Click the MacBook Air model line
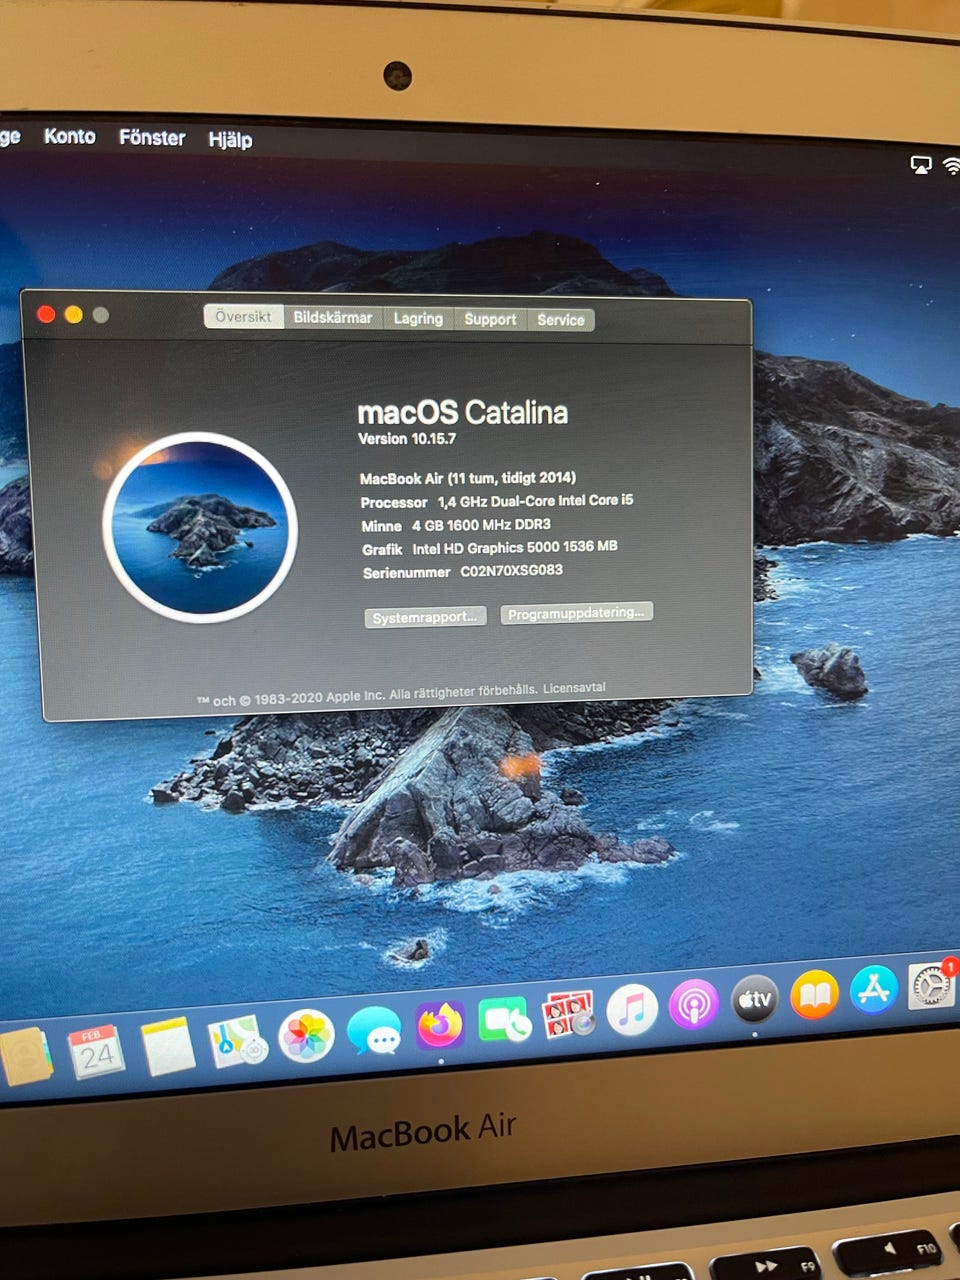960x1280 pixels. (x=468, y=478)
